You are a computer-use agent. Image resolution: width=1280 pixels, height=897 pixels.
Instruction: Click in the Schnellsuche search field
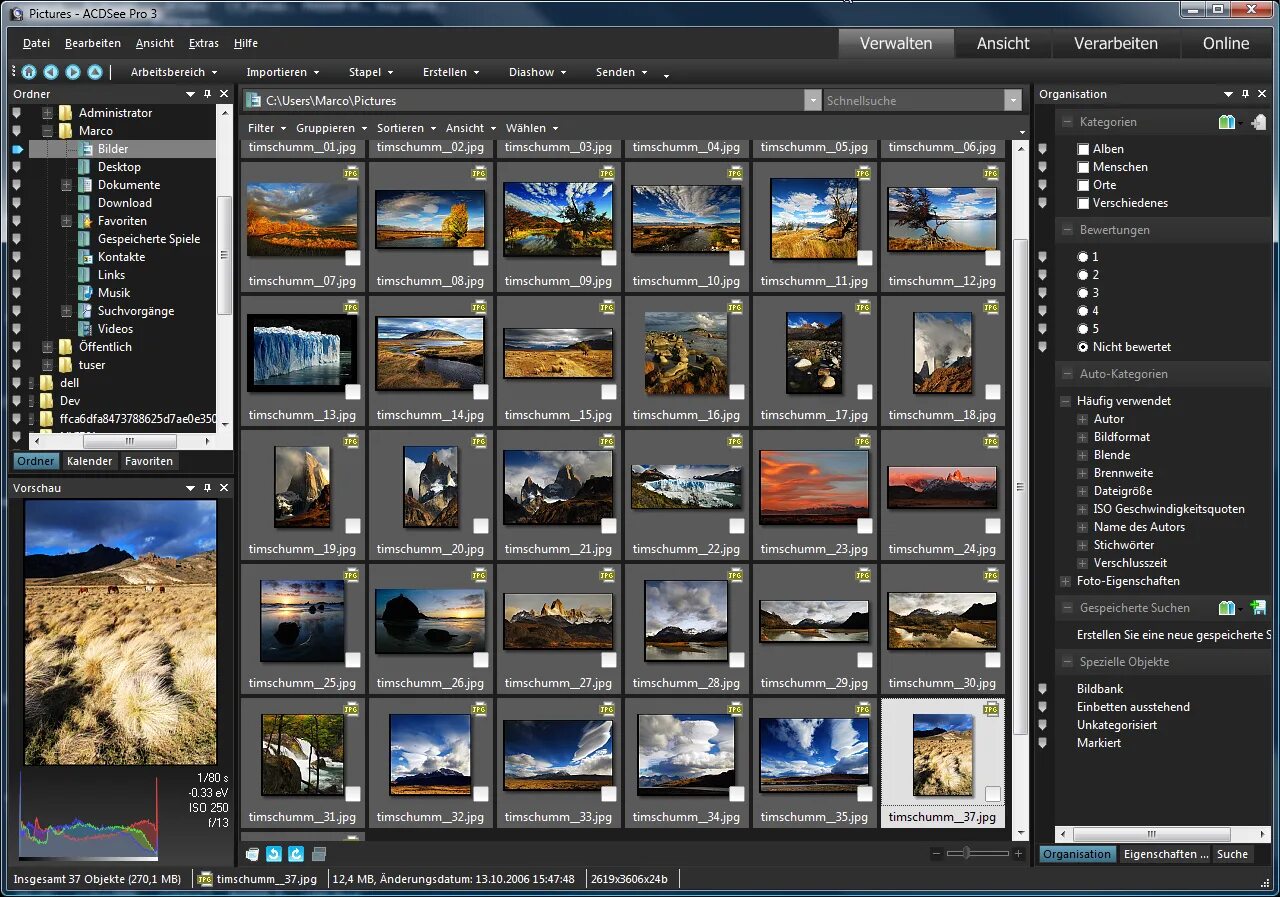tap(913, 101)
